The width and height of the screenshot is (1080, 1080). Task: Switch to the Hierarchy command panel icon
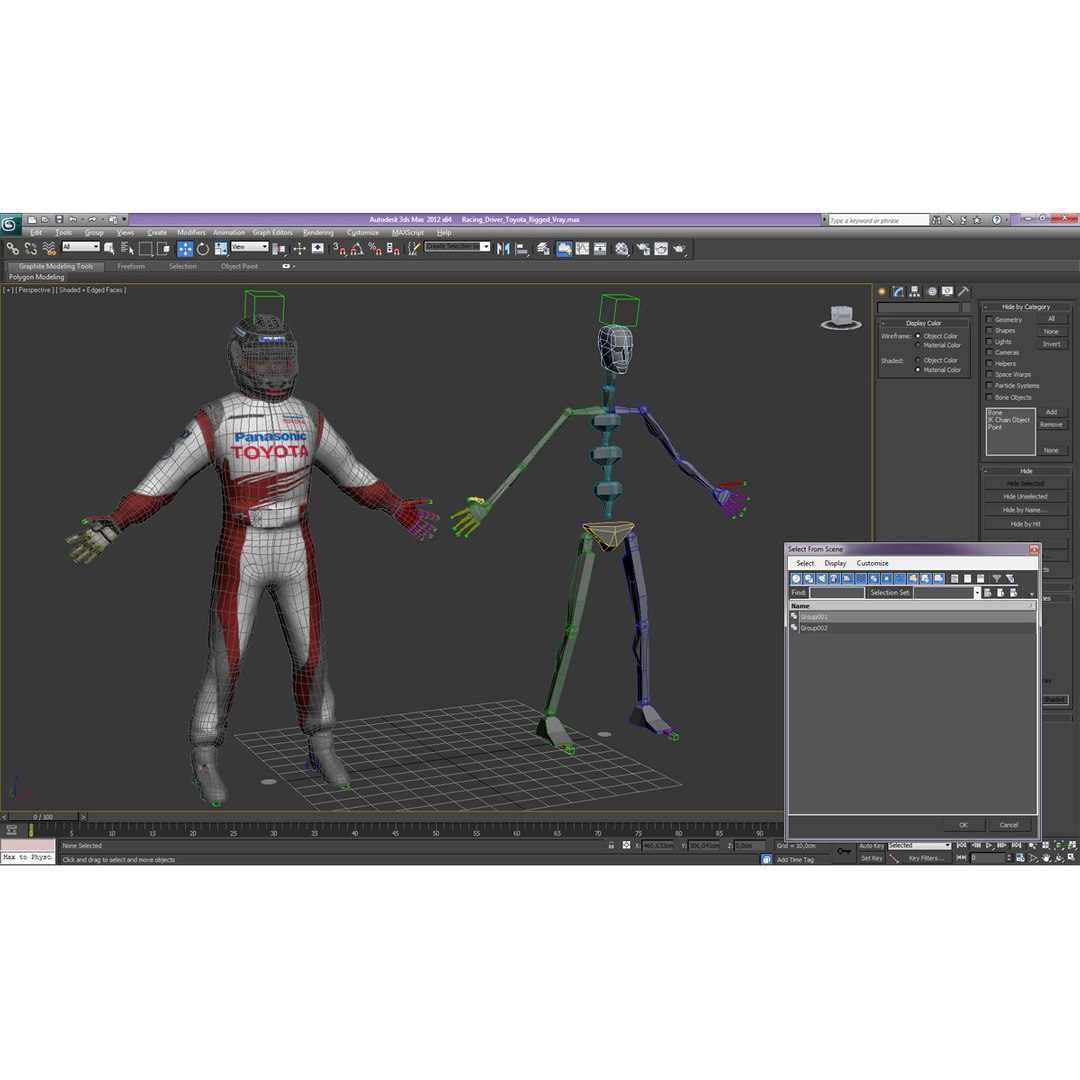[915, 291]
